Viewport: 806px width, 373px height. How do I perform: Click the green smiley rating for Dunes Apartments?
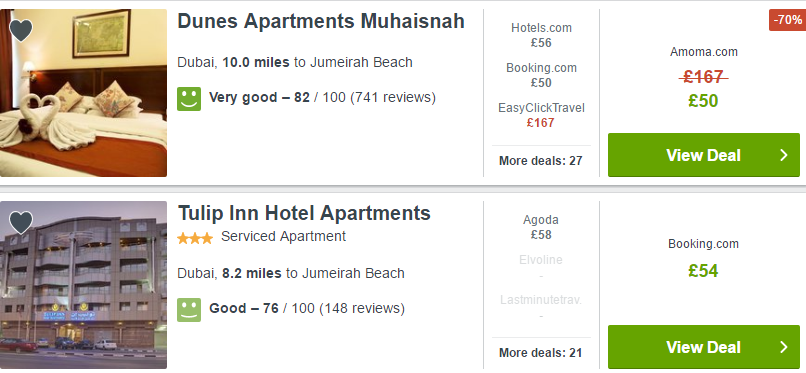(x=189, y=99)
